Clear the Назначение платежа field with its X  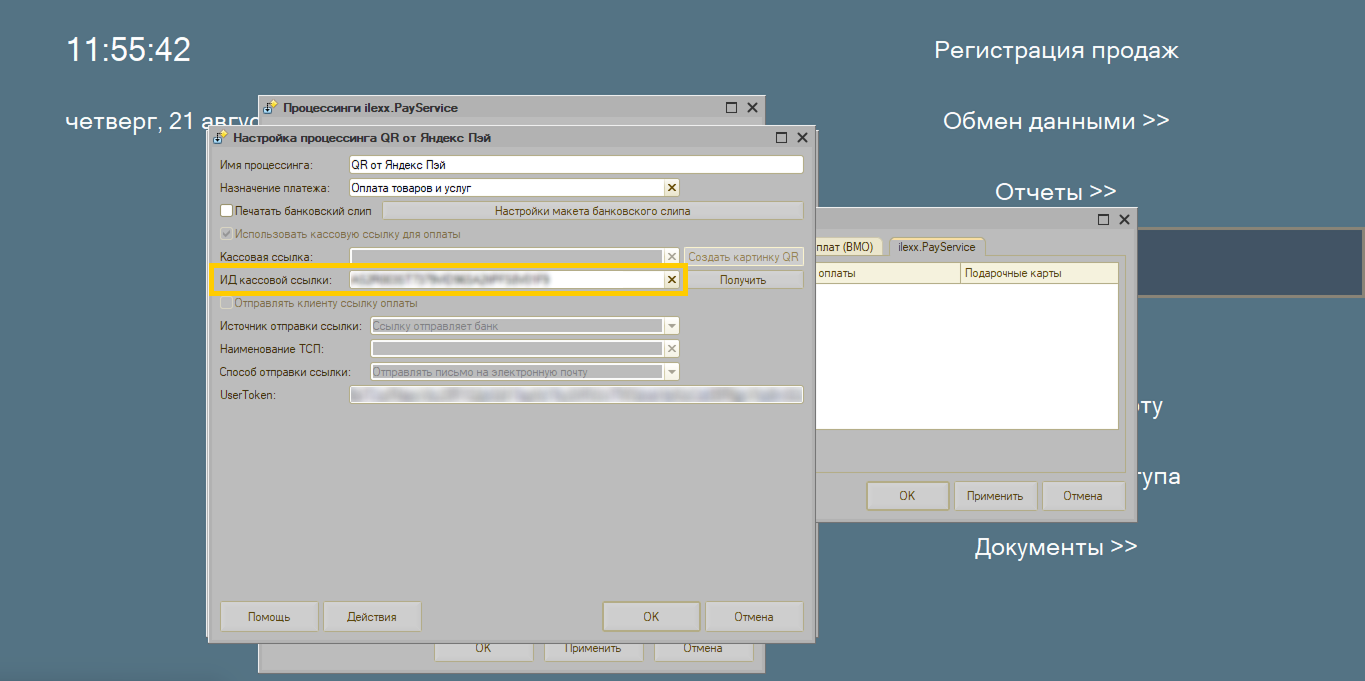click(672, 188)
